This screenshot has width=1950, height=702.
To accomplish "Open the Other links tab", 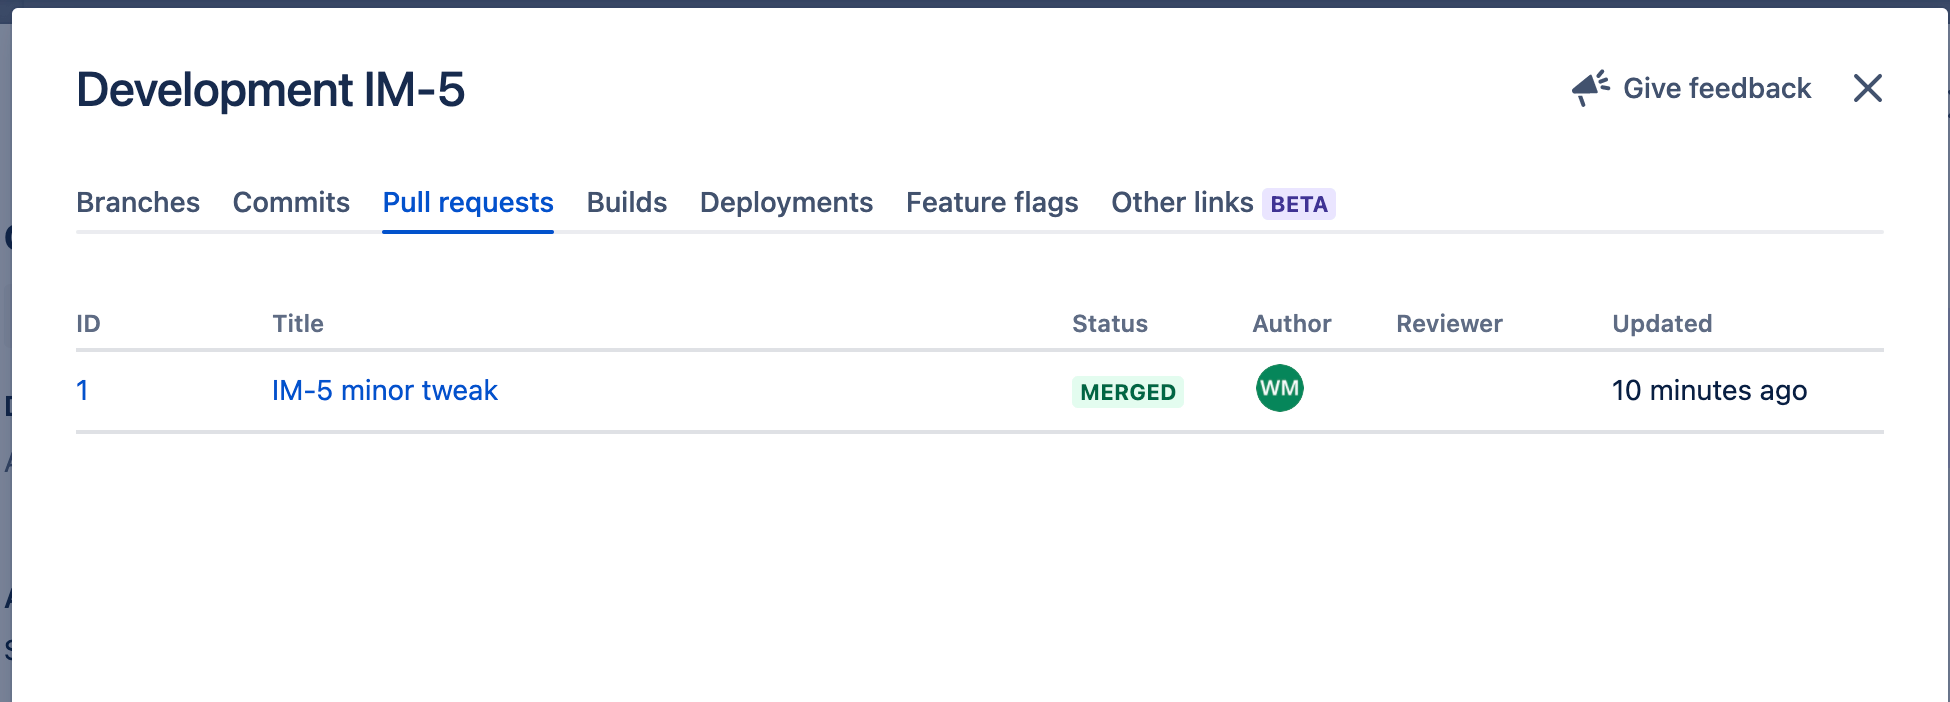I will point(1182,203).
